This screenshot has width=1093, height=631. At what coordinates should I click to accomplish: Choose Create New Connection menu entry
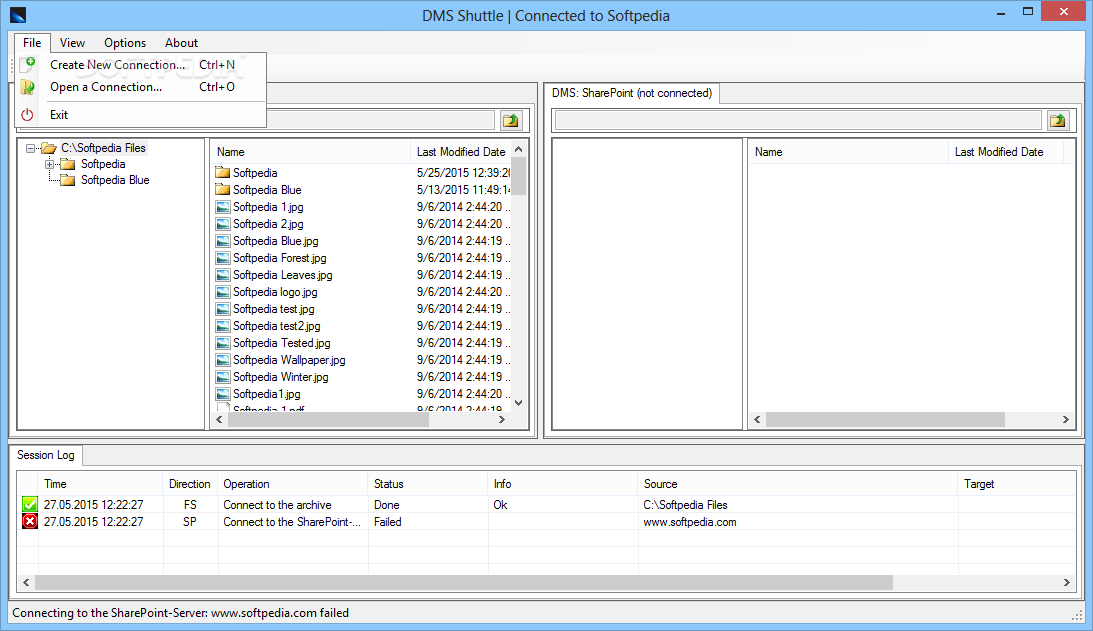pyautogui.click(x=140, y=65)
